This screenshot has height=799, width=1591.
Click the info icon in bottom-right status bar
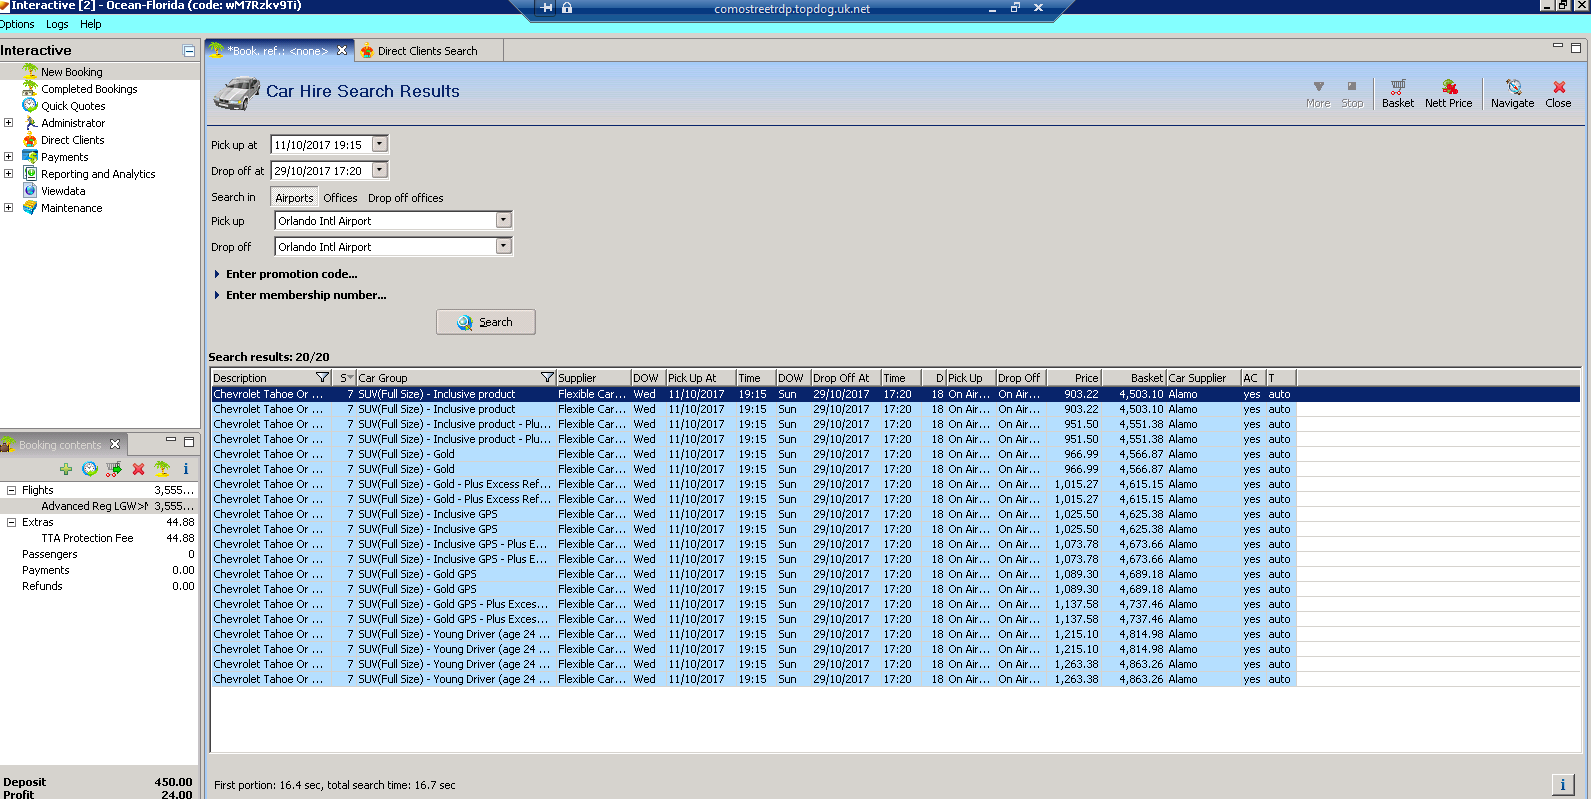[1562, 784]
